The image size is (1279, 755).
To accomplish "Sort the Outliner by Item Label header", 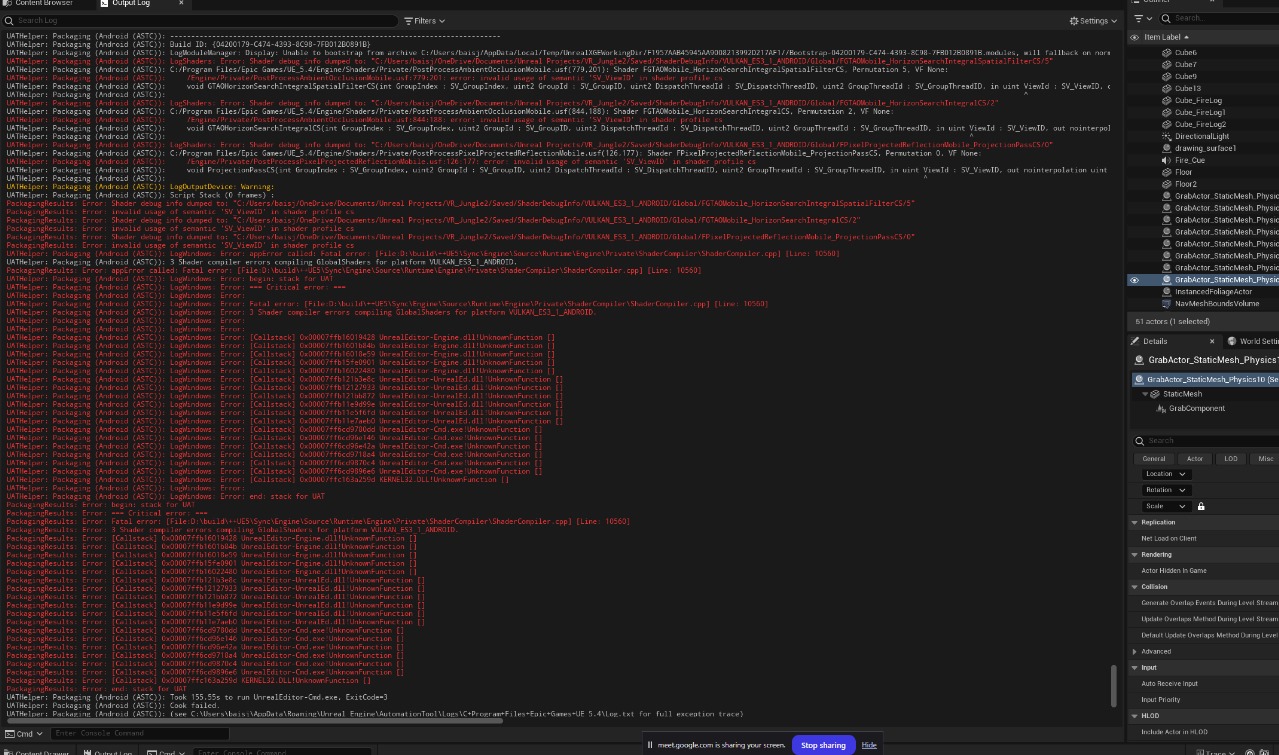I will coord(1166,37).
